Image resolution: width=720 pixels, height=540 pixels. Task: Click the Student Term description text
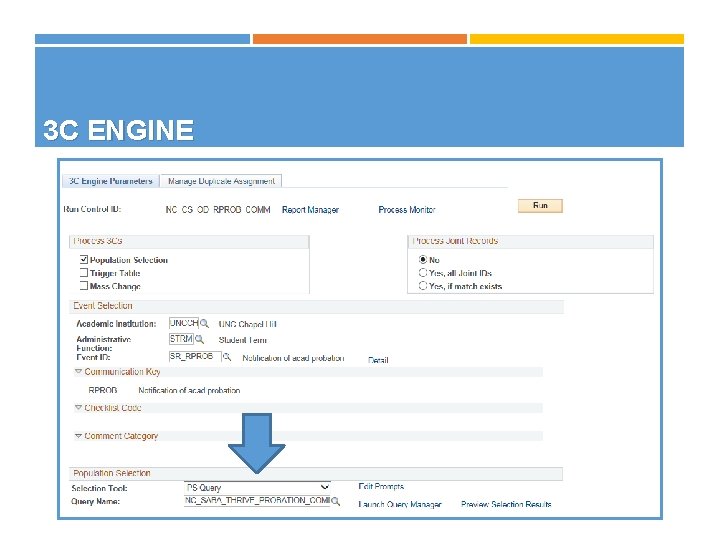243,340
